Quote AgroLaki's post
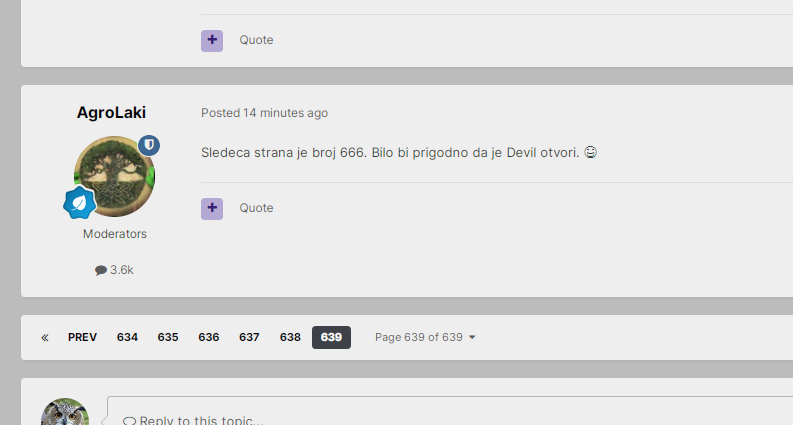This screenshot has width=793, height=425. (256, 208)
